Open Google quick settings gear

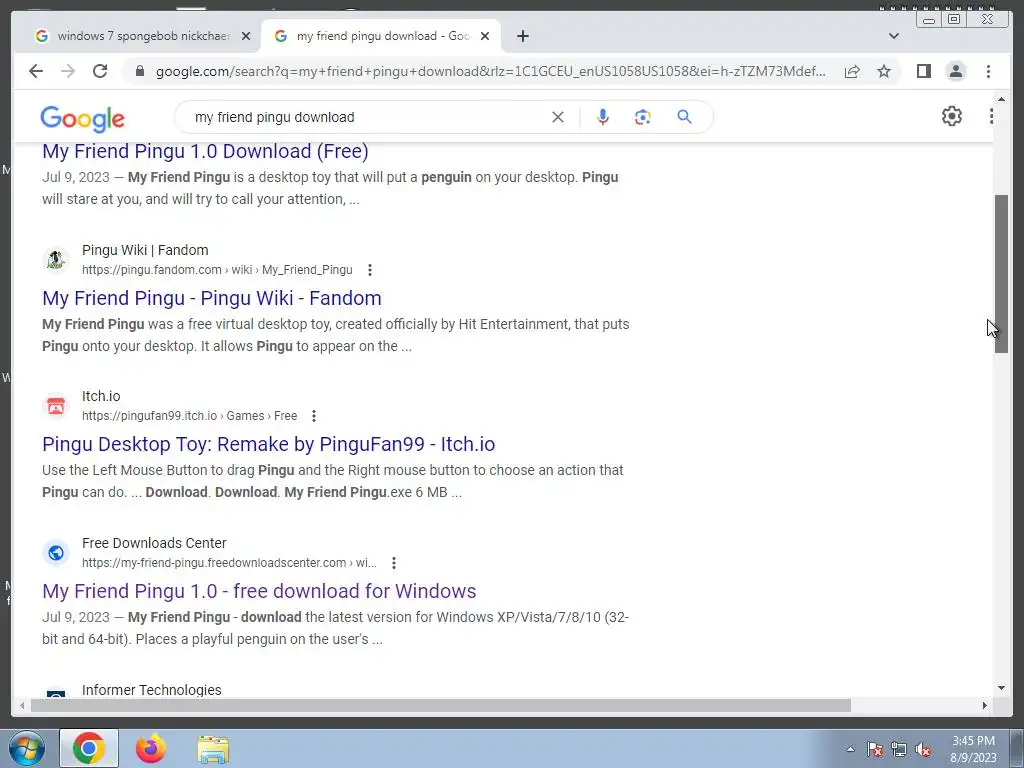click(952, 116)
